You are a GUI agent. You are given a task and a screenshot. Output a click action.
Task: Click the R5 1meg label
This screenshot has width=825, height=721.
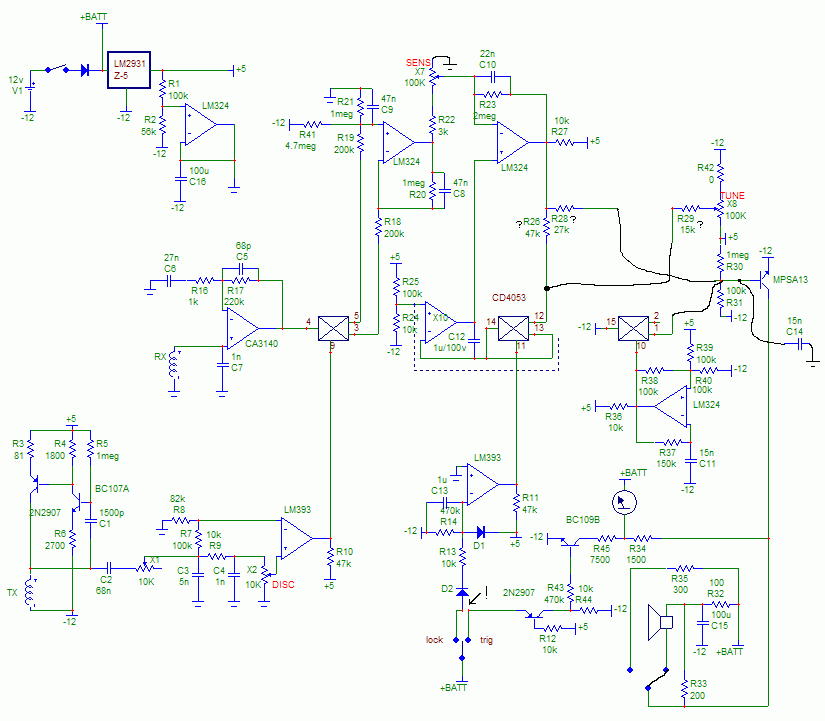click(x=107, y=450)
